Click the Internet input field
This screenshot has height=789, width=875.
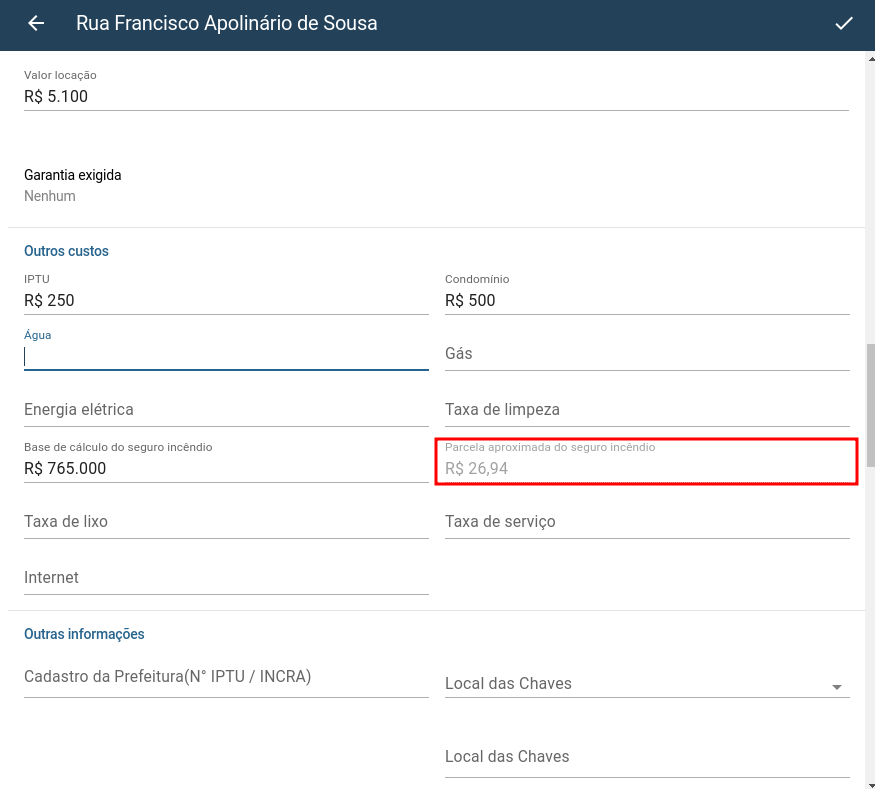point(226,578)
